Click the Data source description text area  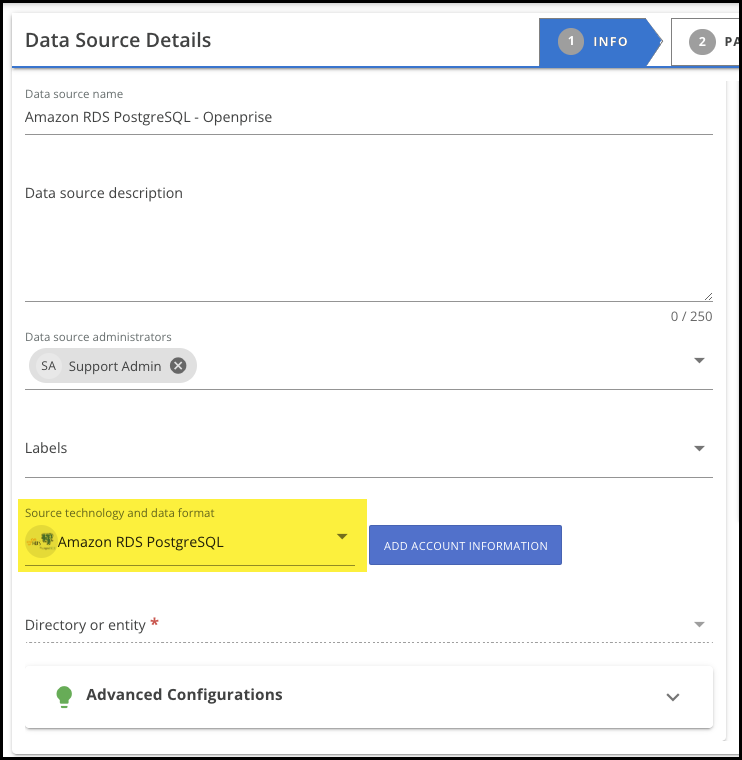[368, 240]
